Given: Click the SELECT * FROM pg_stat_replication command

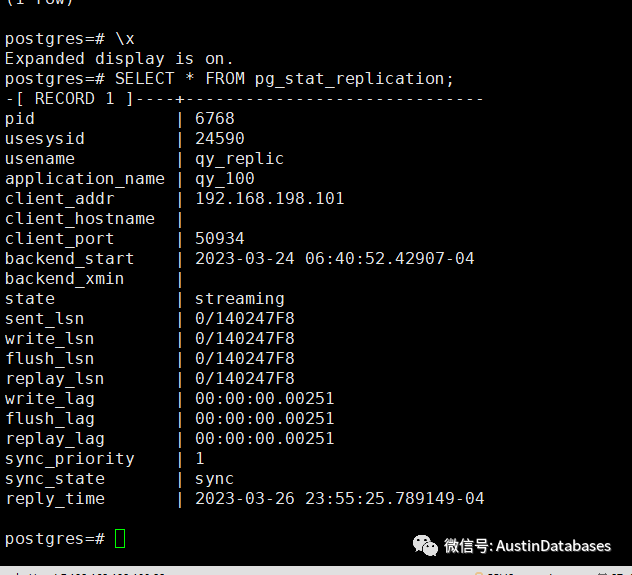Looking at the screenshot, I should pos(285,78).
